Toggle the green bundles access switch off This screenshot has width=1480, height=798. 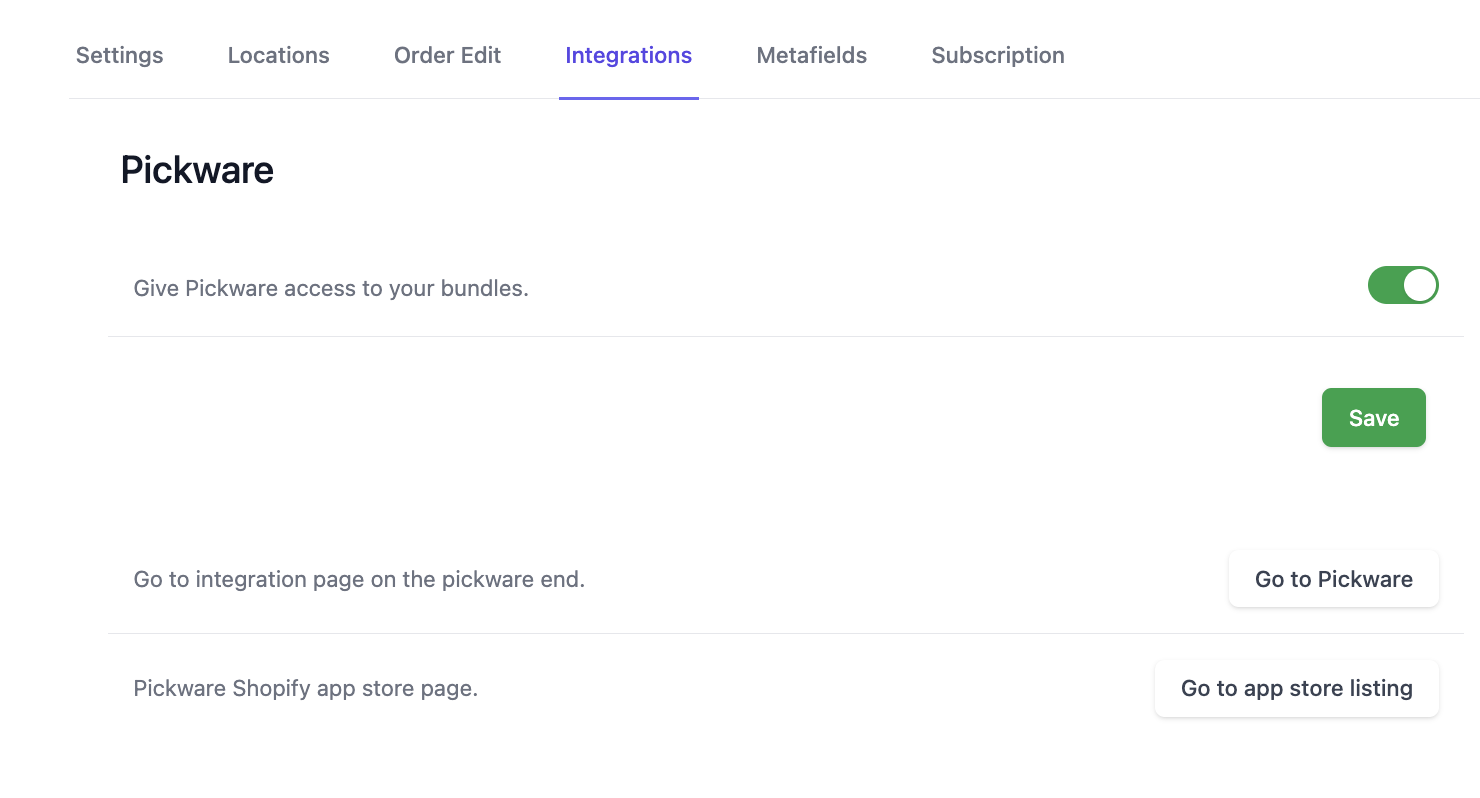[x=1403, y=285]
